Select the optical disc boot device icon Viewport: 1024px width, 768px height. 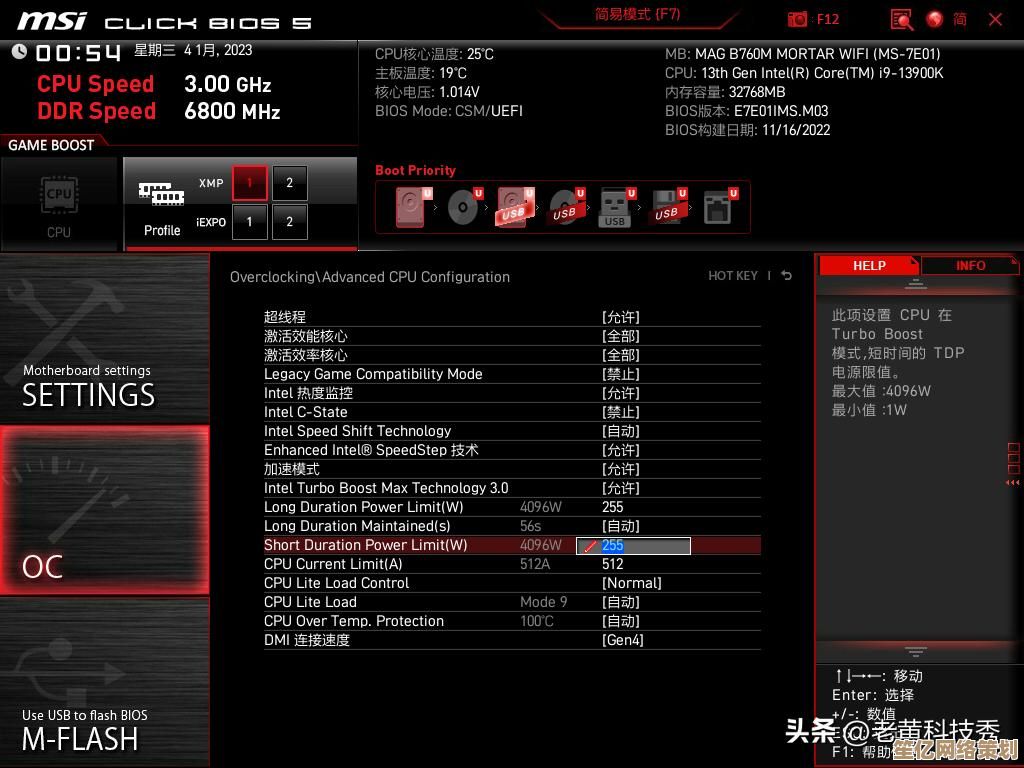coord(462,207)
